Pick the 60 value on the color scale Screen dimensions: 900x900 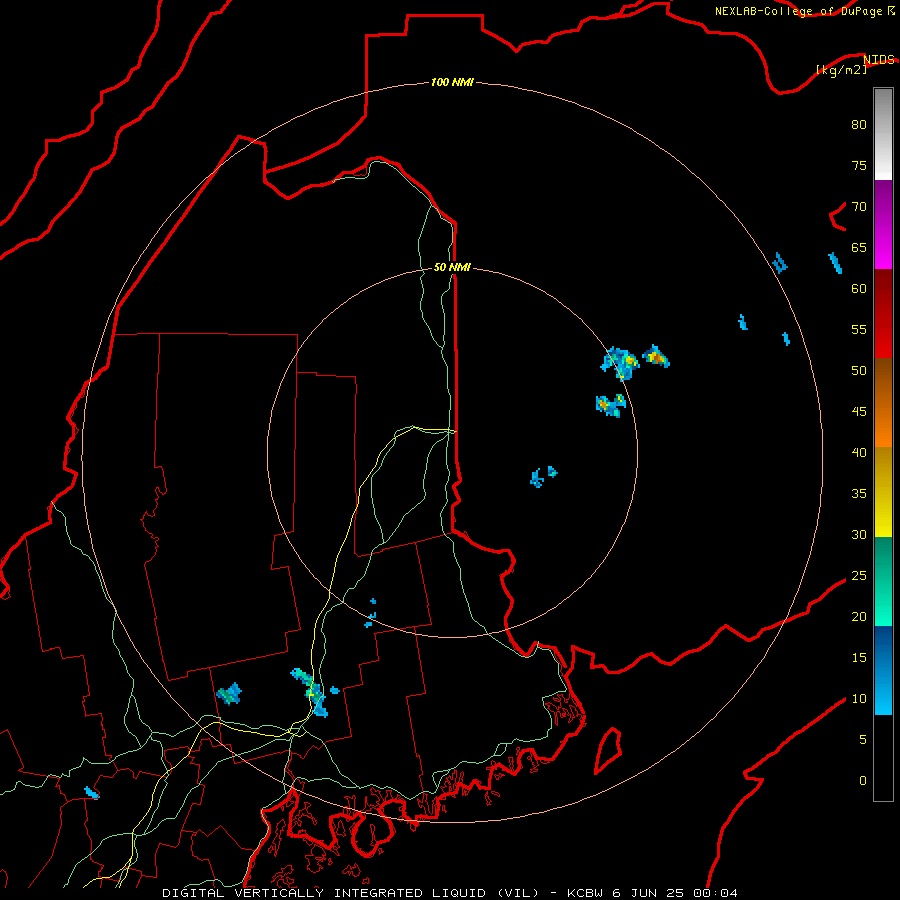pyautogui.click(x=859, y=289)
